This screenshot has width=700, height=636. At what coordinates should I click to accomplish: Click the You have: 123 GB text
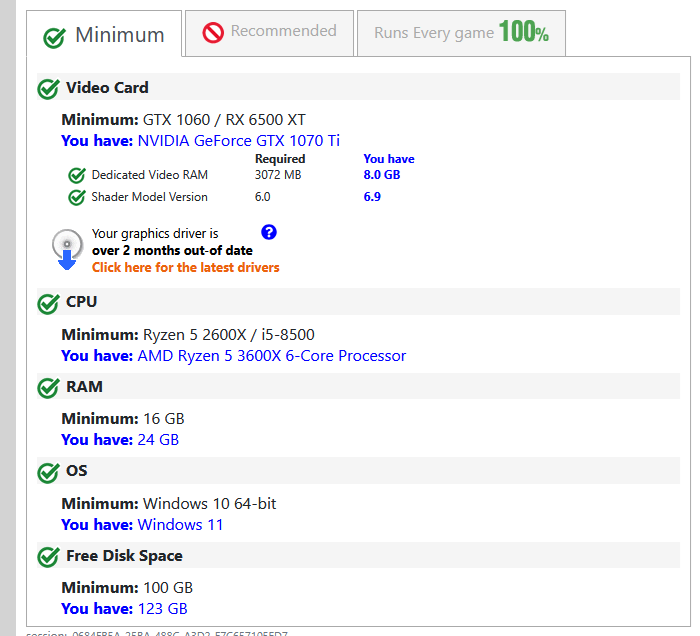tap(125, 609)
